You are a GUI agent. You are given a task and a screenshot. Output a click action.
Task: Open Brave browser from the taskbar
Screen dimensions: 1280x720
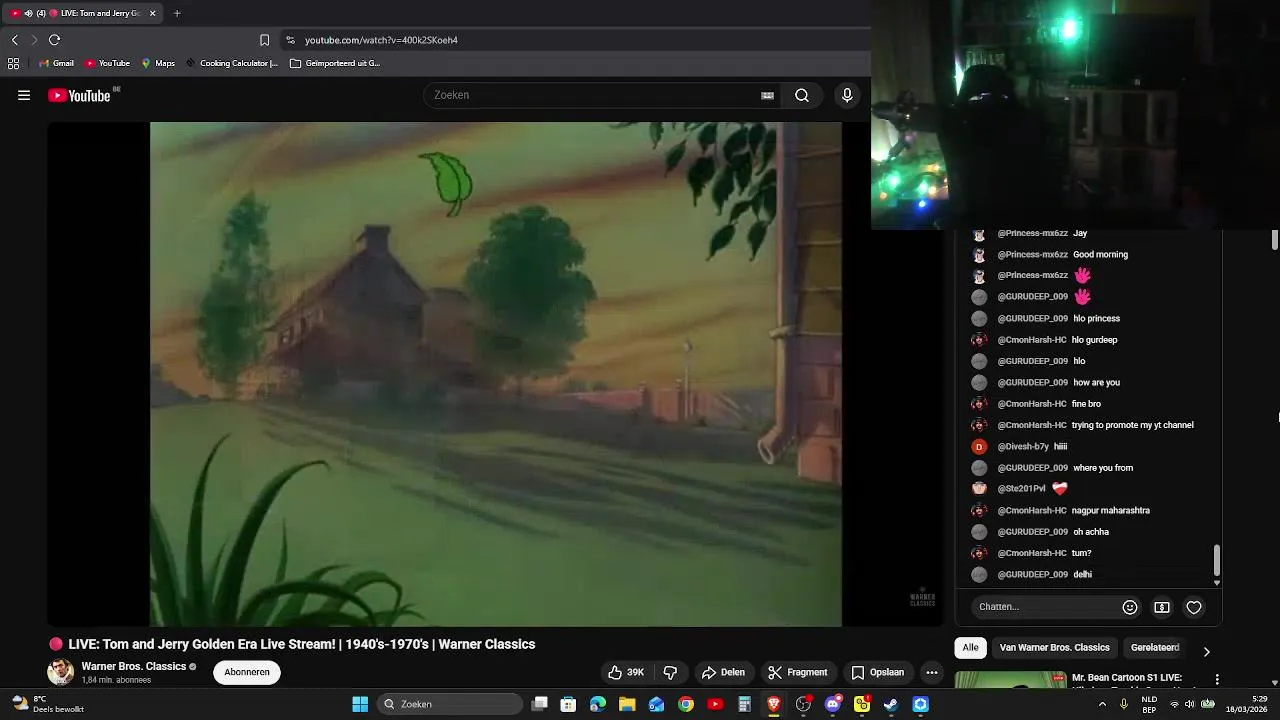(774, 704)
